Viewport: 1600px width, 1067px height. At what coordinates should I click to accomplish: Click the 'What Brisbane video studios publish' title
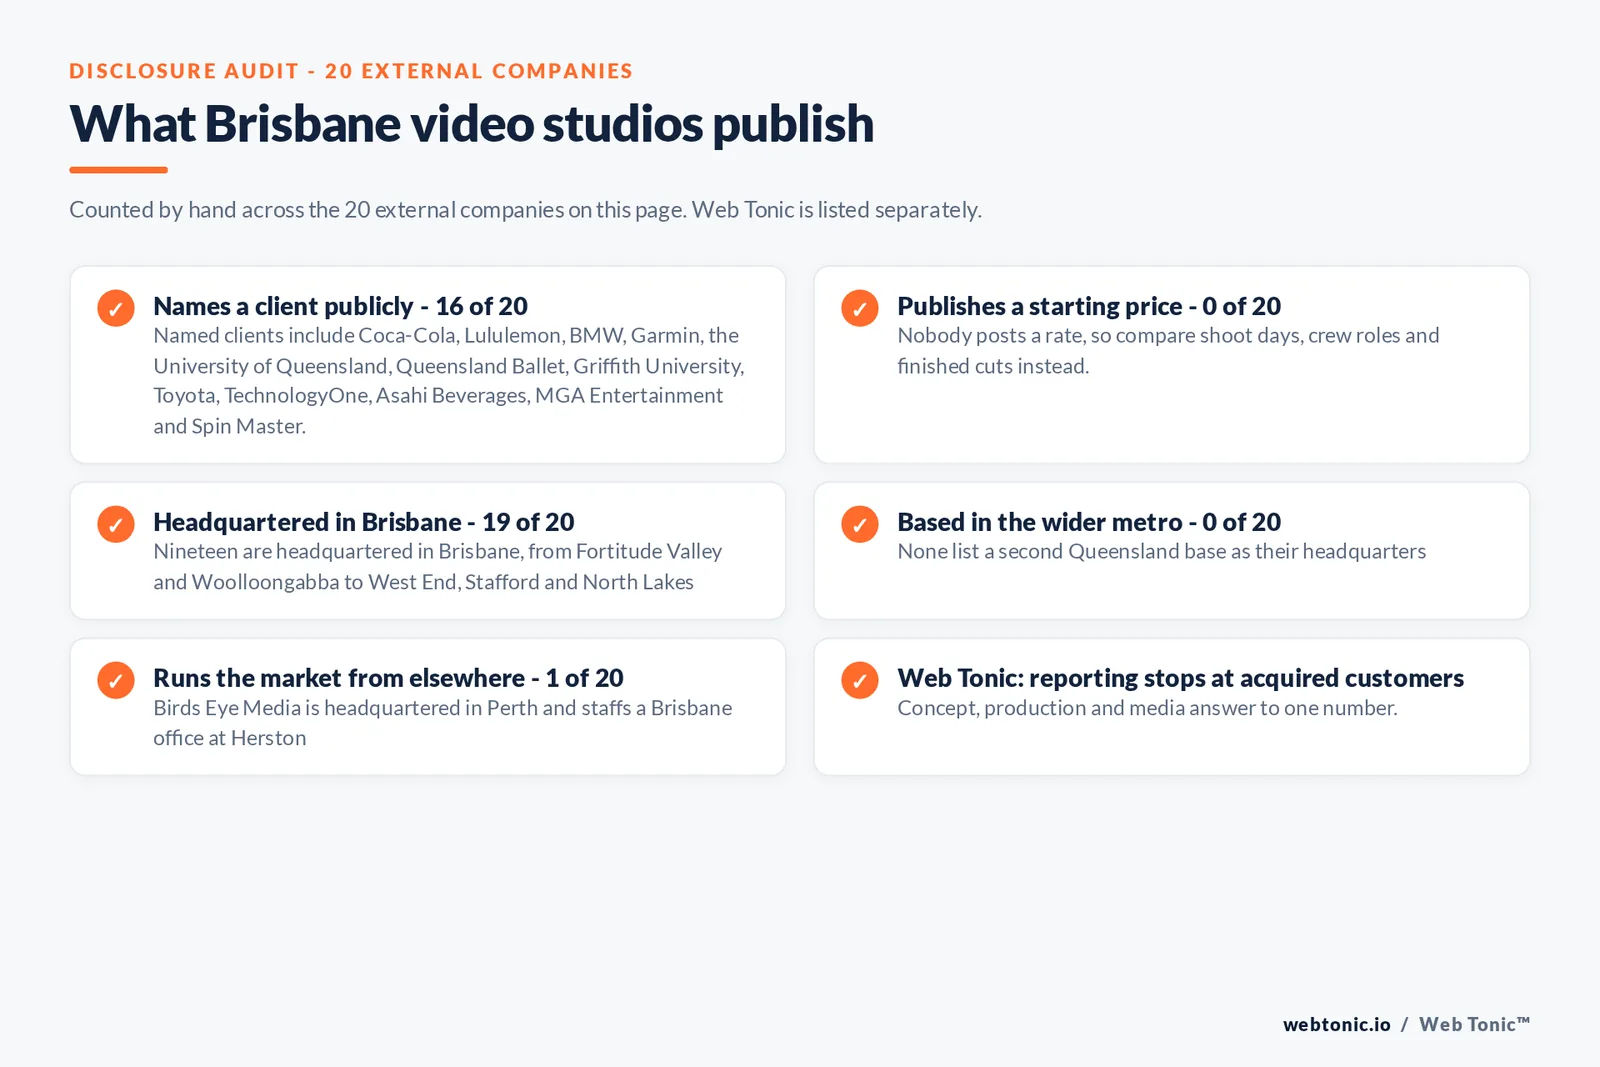point(471,124)
